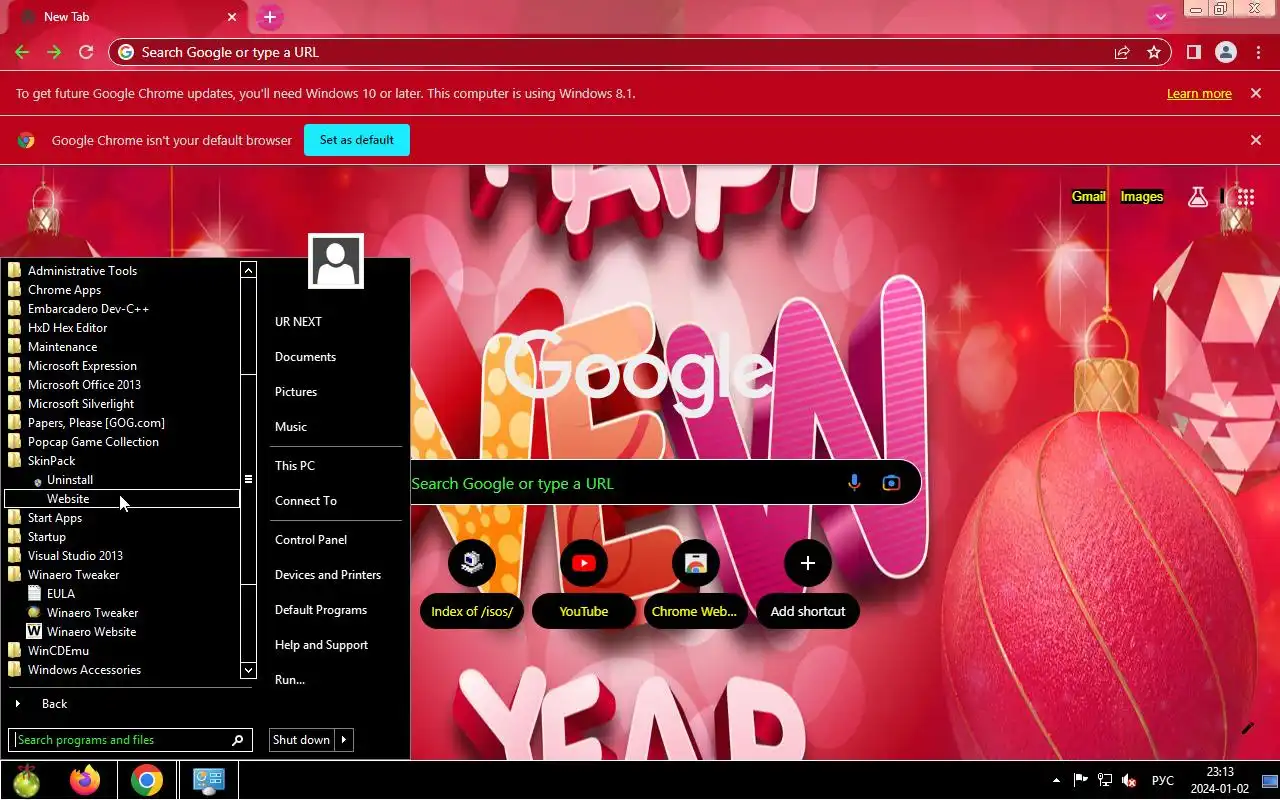Click the Search programs and files box
The image size is (1280, 800).
point(130,740)
